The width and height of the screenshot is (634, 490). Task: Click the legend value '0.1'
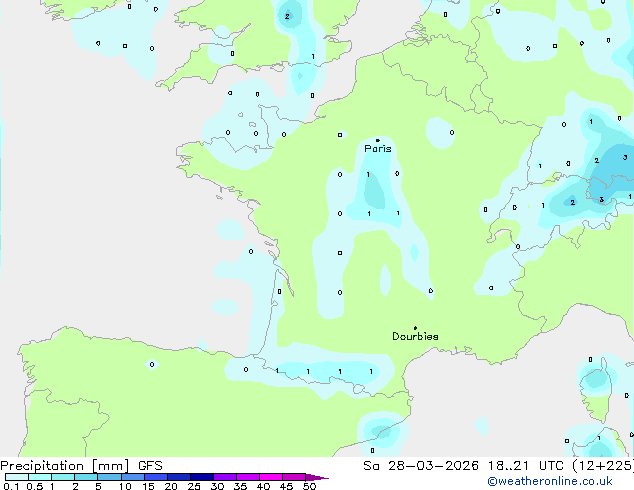click(x=11, y=486)
